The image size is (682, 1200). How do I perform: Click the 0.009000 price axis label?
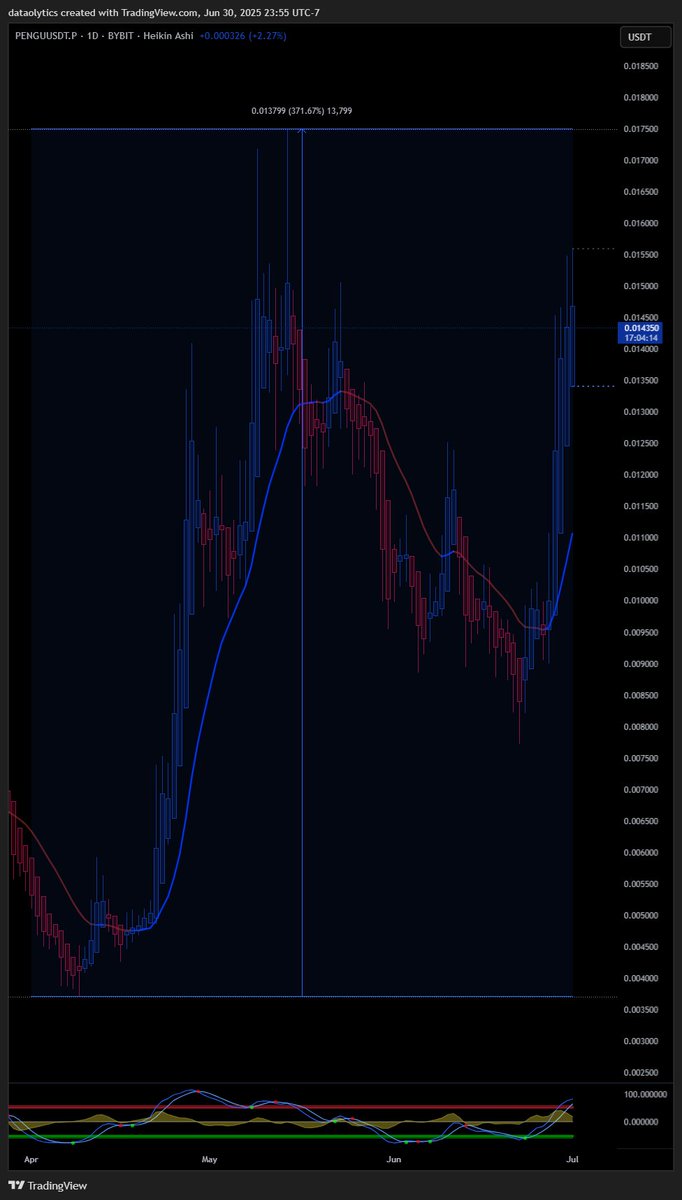tap(641, 664)
